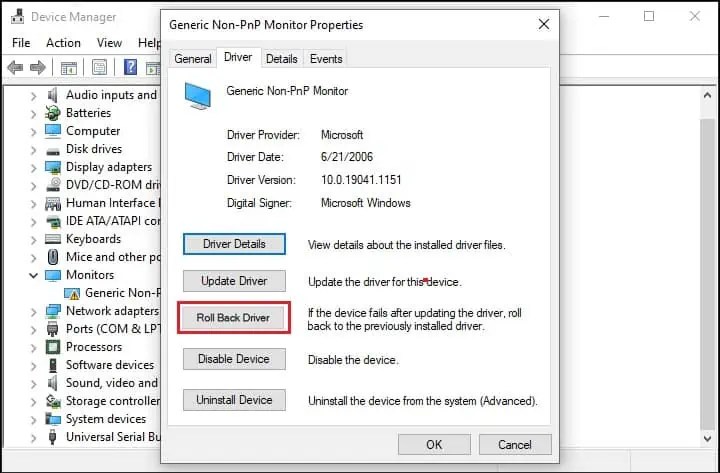Click the Universal Serial Bus icon
Viewport: 720px width, 473px height.
click(x=53, y=437)
